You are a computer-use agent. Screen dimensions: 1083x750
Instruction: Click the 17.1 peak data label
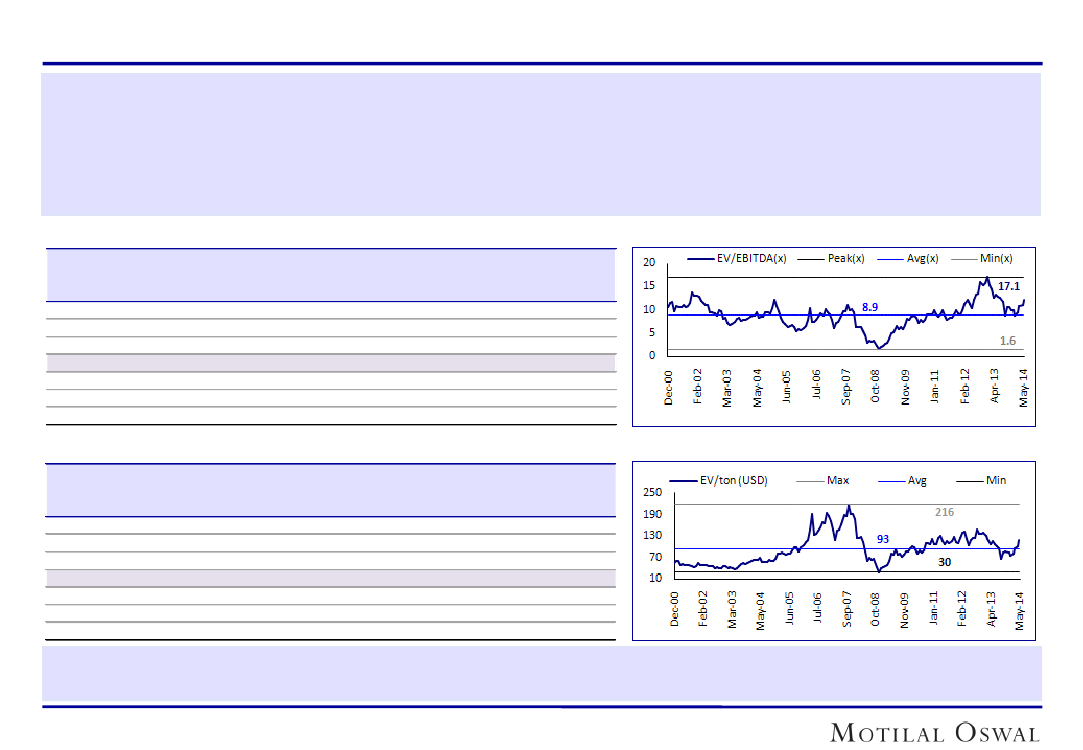pyautogui.click(x=1008, y=286)
